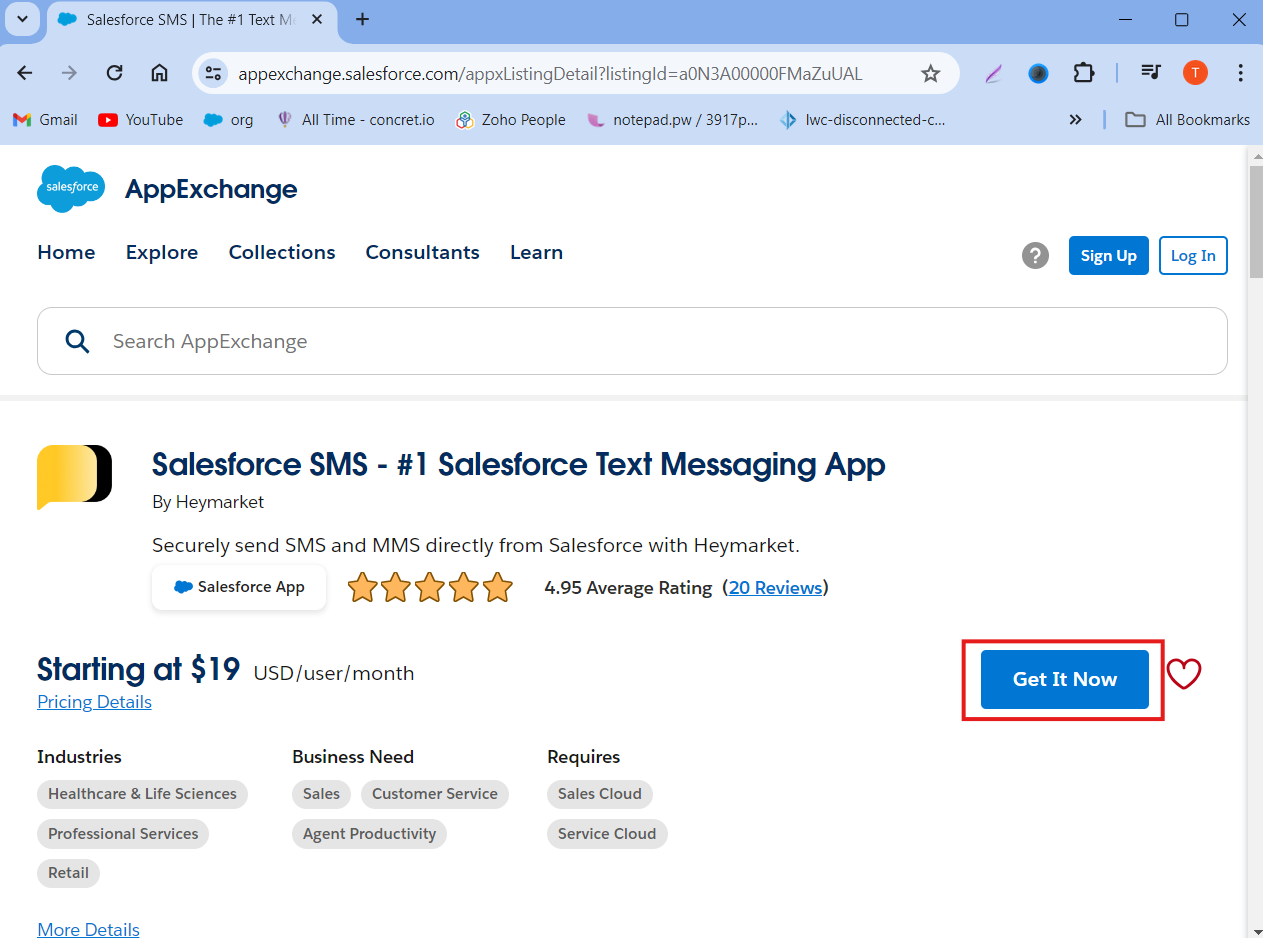Click the Sign Up button
1263x938 pixels.
[1108, 255]
